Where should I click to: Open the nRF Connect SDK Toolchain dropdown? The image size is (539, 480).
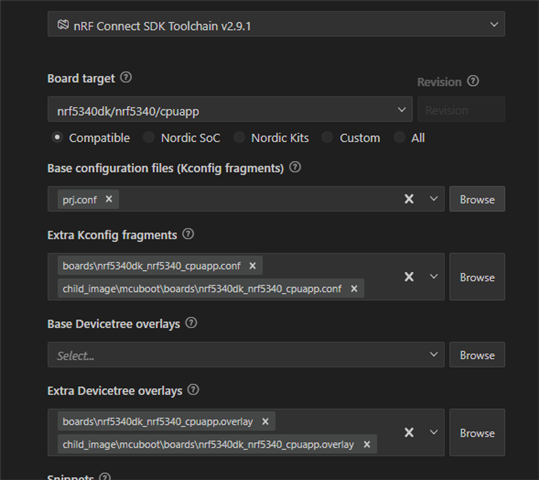(276, 24)
